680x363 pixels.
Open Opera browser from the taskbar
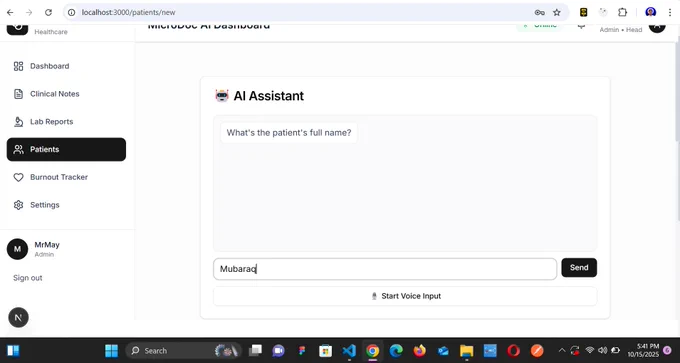[x=513, y=350]
